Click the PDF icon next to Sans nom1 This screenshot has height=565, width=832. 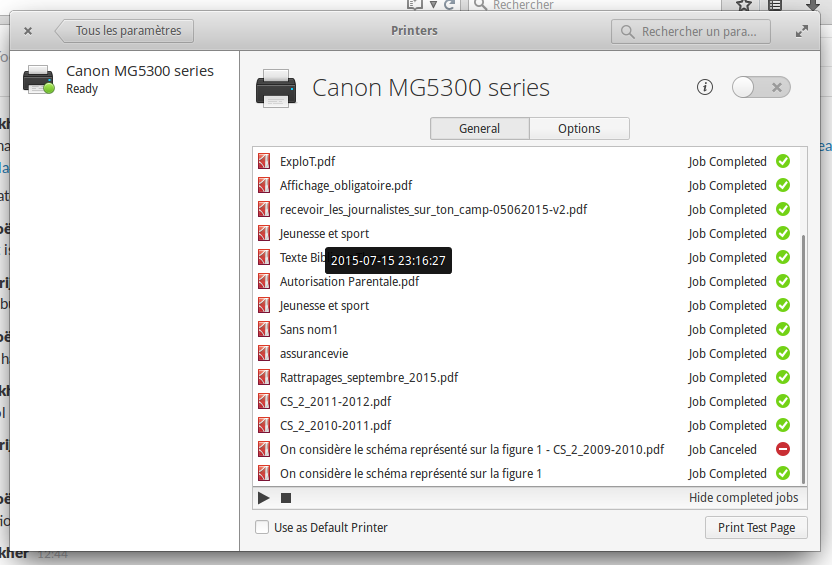tap(264, 329)
